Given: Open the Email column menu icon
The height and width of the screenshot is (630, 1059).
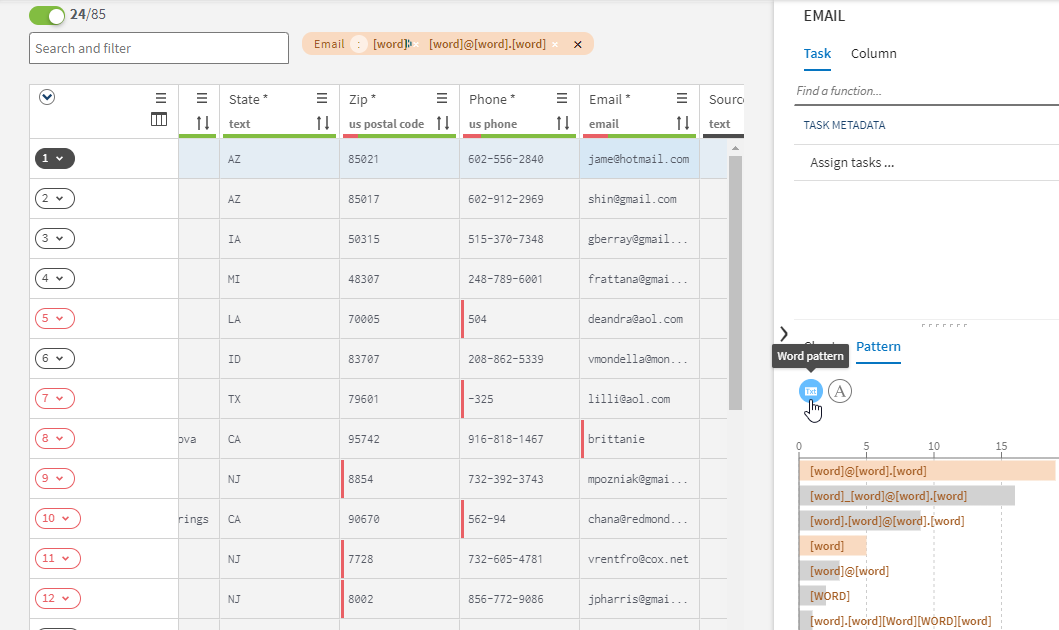Looking at the screenshot, I should pos(681,98).
